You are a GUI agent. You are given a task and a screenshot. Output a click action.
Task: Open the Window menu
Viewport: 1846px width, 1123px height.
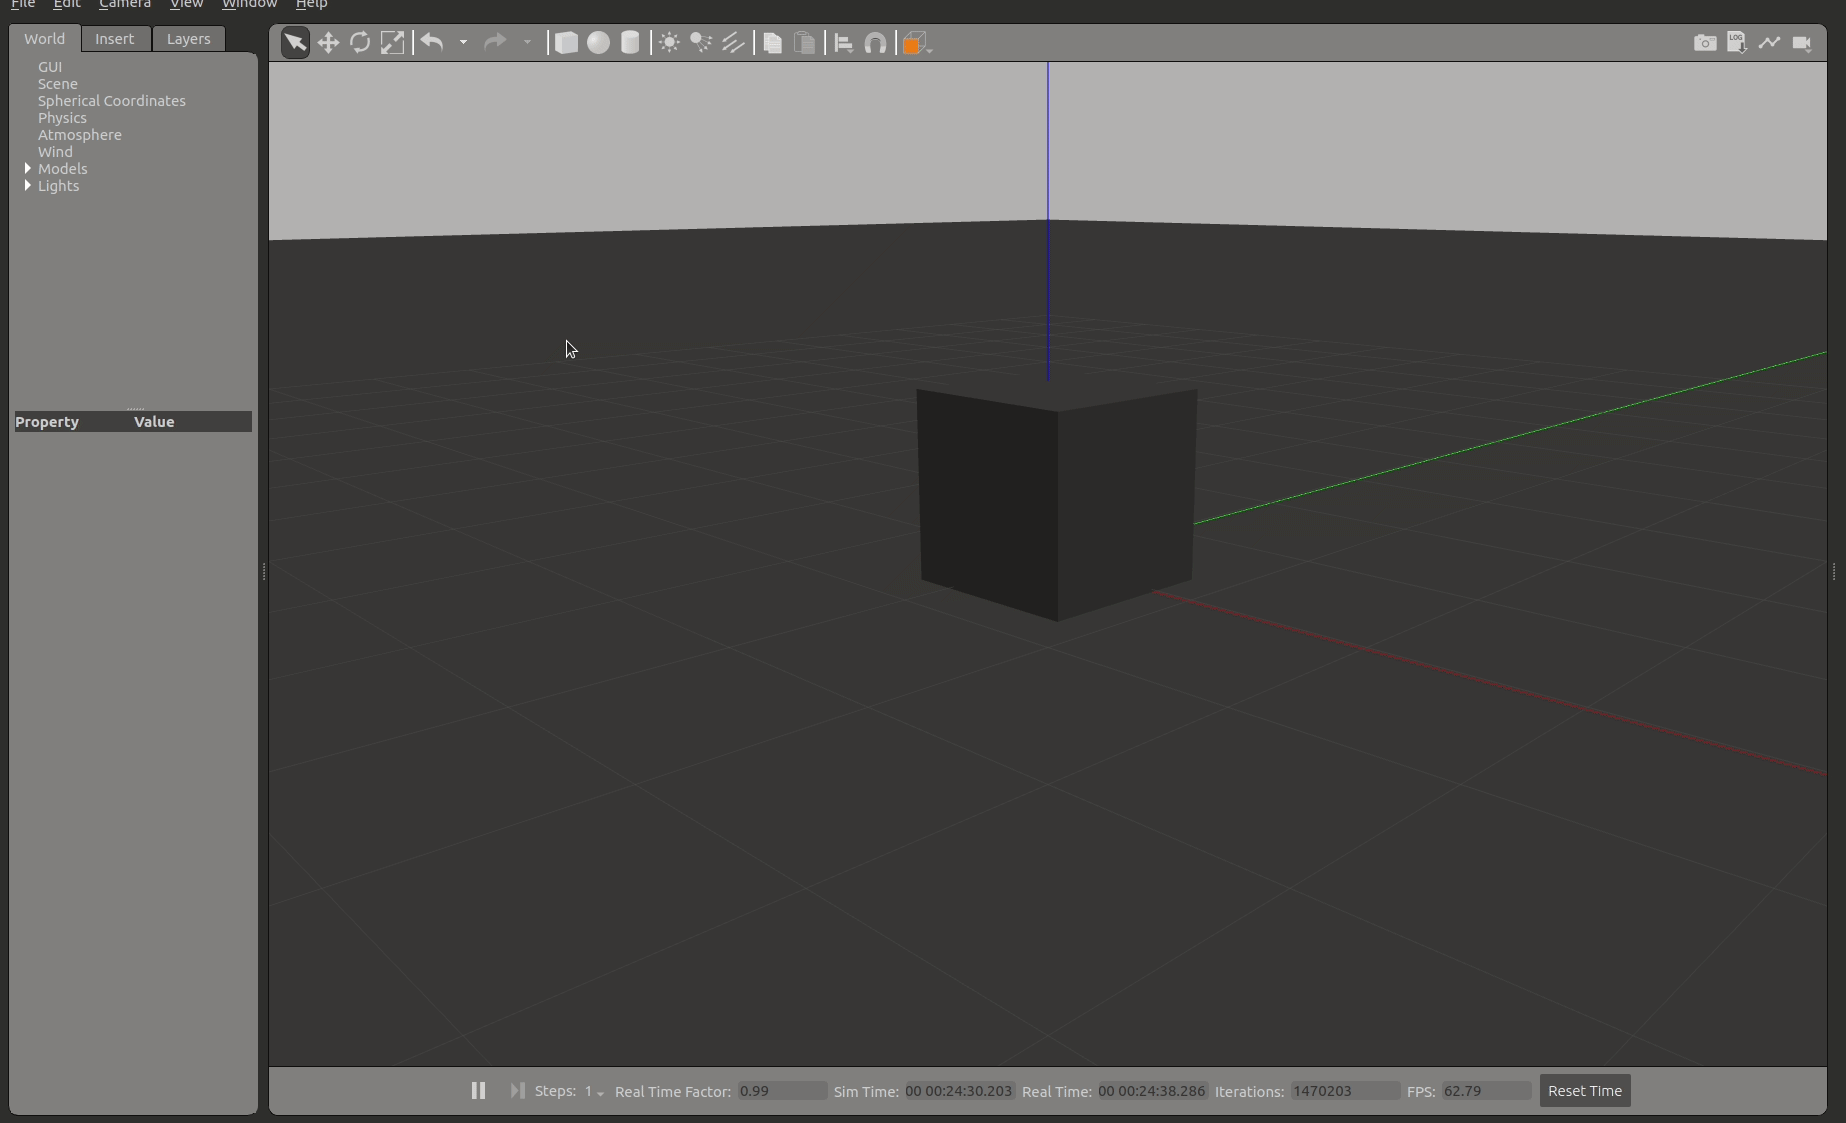click(249, 4)
